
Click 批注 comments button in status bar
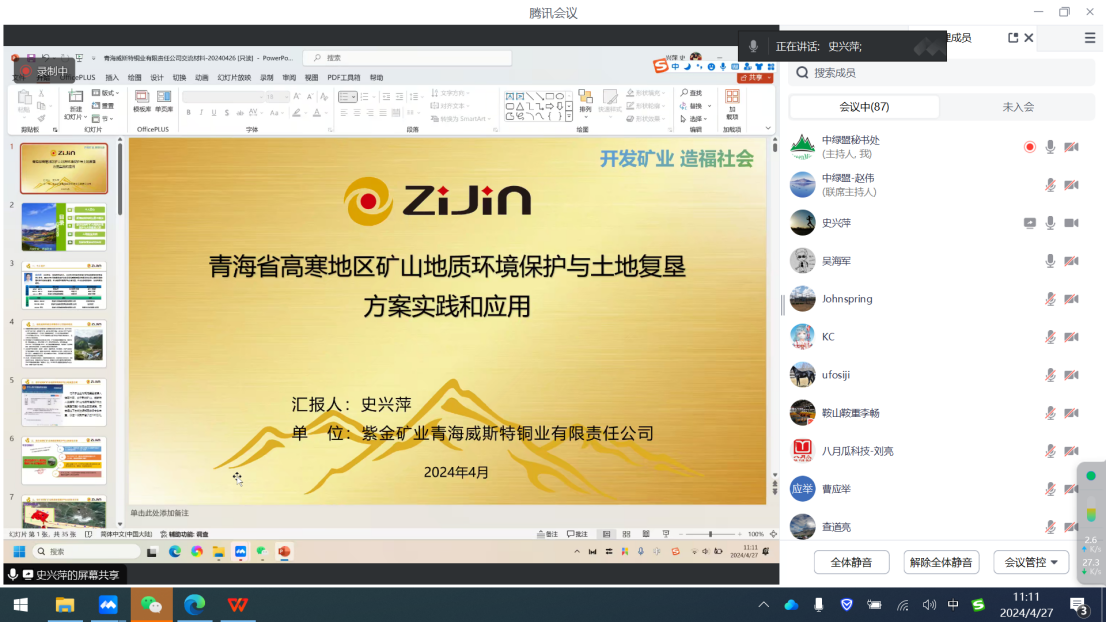coord(577,534)
